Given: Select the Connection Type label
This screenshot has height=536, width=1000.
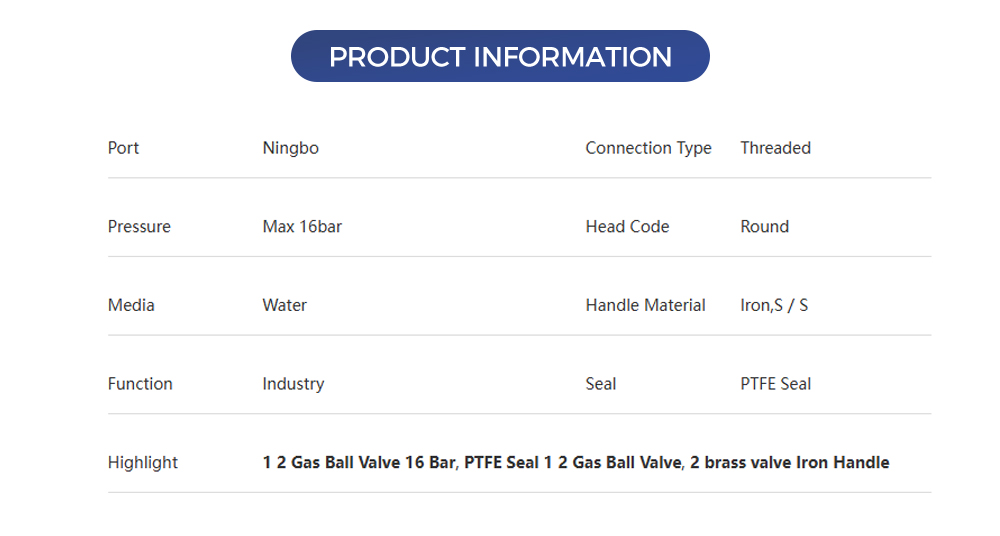Looking at the screenshot, I should click(x=648, y=148).
